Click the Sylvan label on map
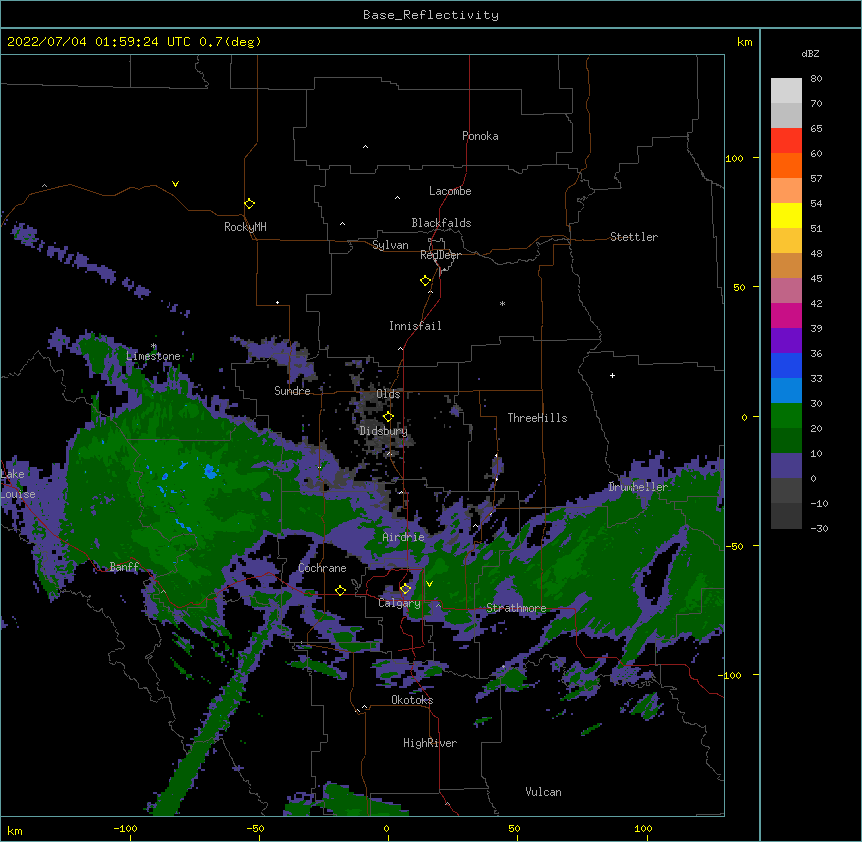This screenshot has width=862, height=842. [390, 245]
